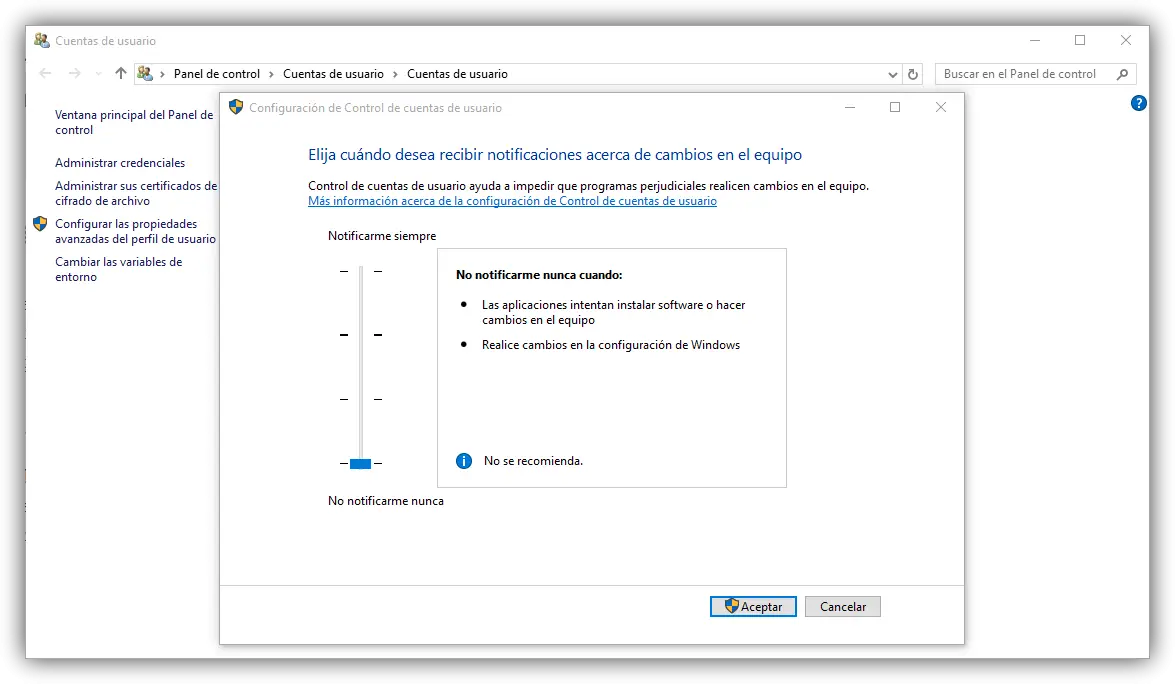Image resolution: width=1175 pixels, height=684 pixels.
Task: Go up one level with up arrow
Action: [121, 73]
